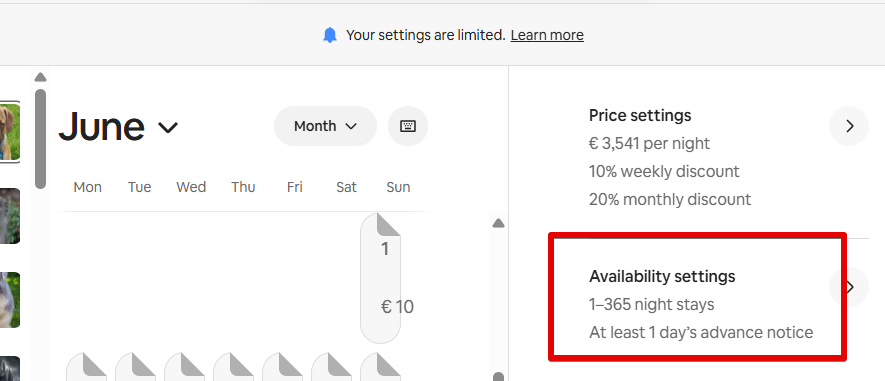The image size is (885, 381).
Task: Click the listings sidebar scrollbar thumb
Action: click(x=40, y=138)
